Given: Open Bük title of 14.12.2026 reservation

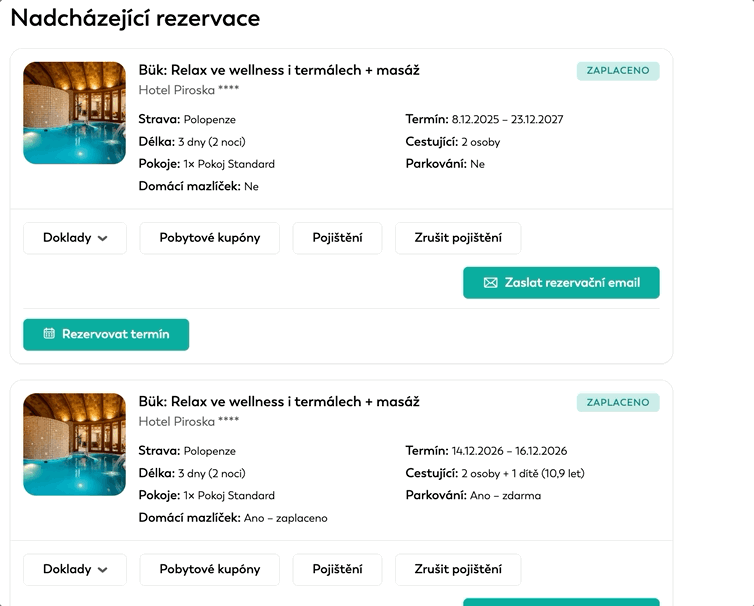Looking at the screenshot, I should pos(279,402).
